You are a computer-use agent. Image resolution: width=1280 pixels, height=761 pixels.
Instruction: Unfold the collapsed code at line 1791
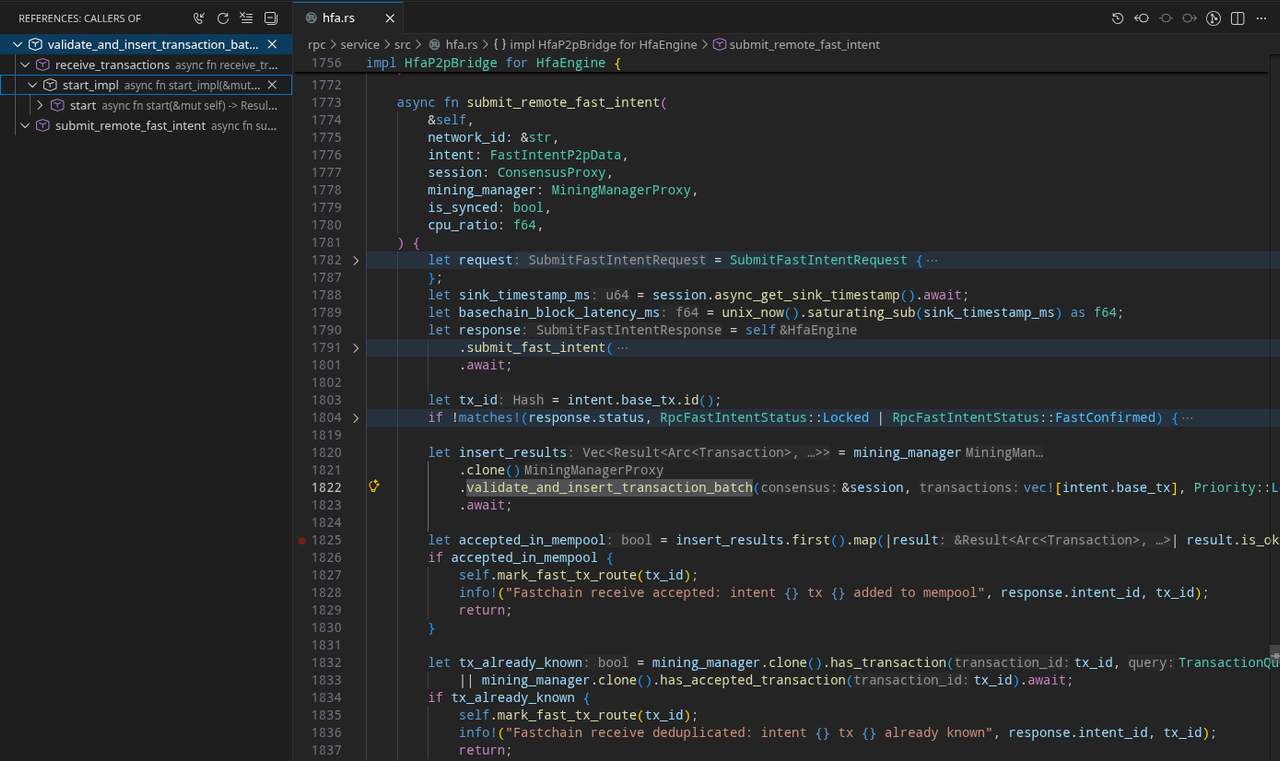(356, 348)
